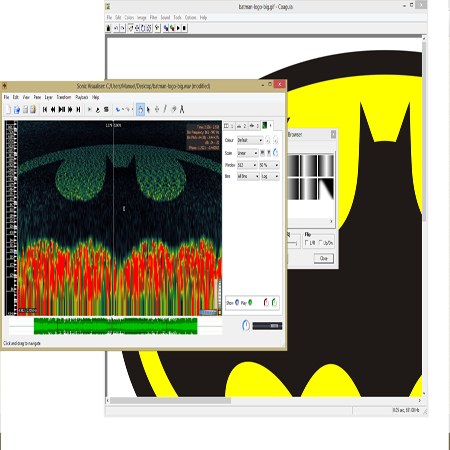Open Sonic Visualiser Layer menu
The width and height of the screenshot is (450, 450).
click(49, 97)
